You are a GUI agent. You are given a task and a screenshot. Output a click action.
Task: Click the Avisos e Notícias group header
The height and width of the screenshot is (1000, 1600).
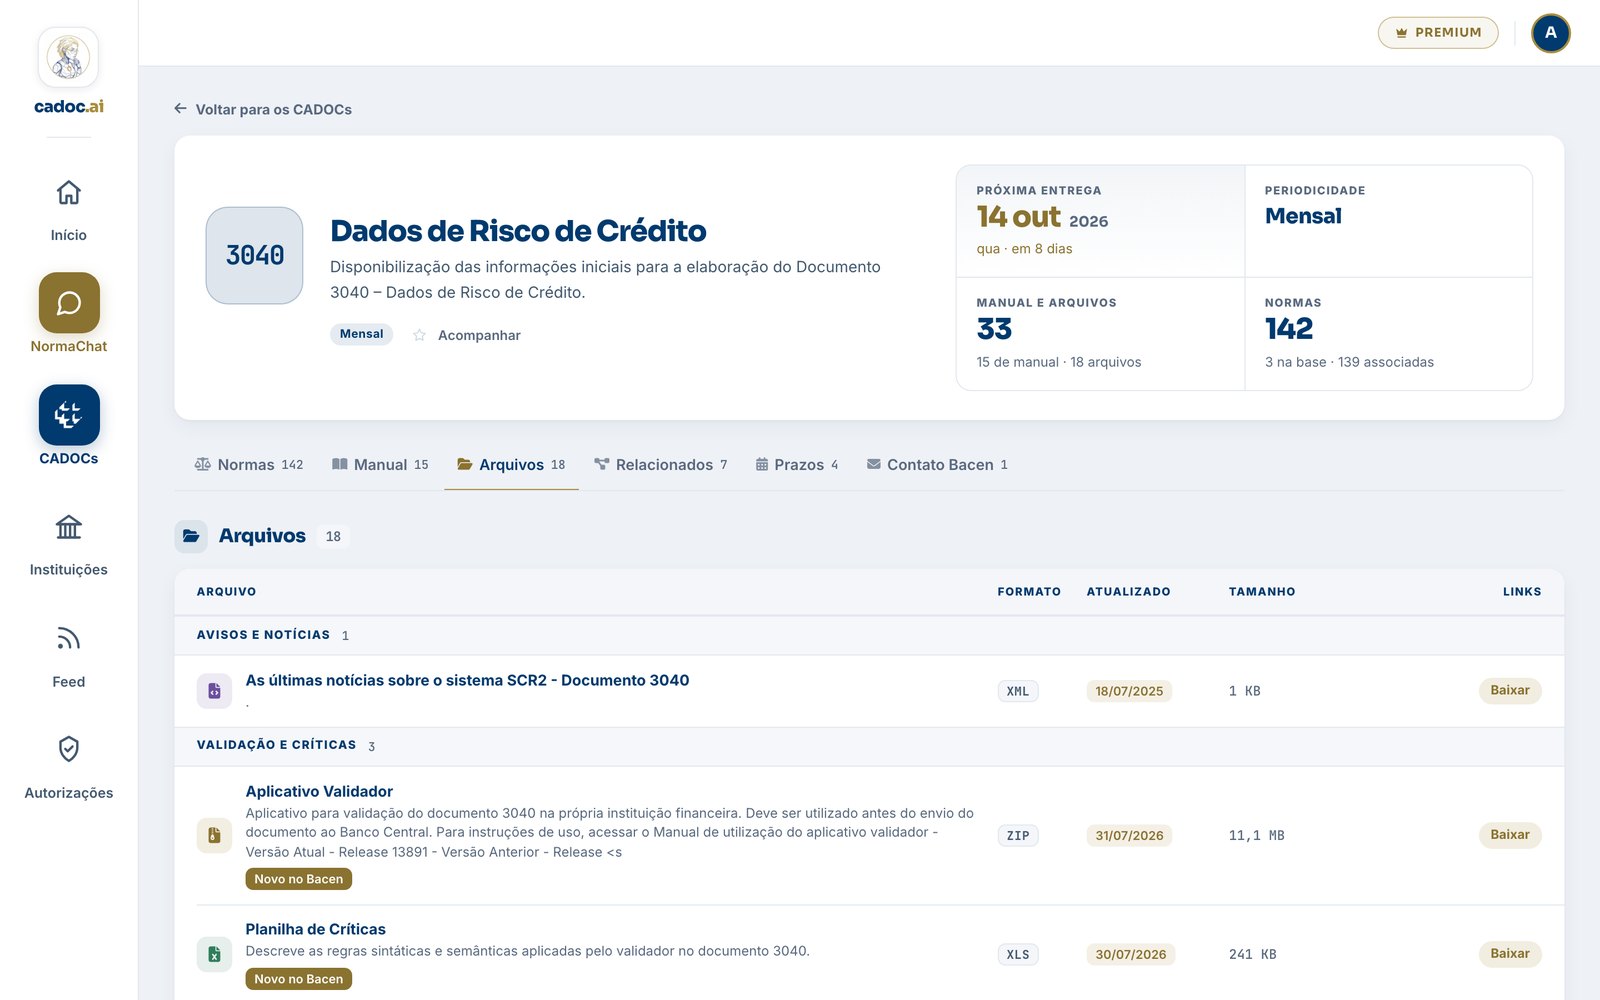click(869, 635)
